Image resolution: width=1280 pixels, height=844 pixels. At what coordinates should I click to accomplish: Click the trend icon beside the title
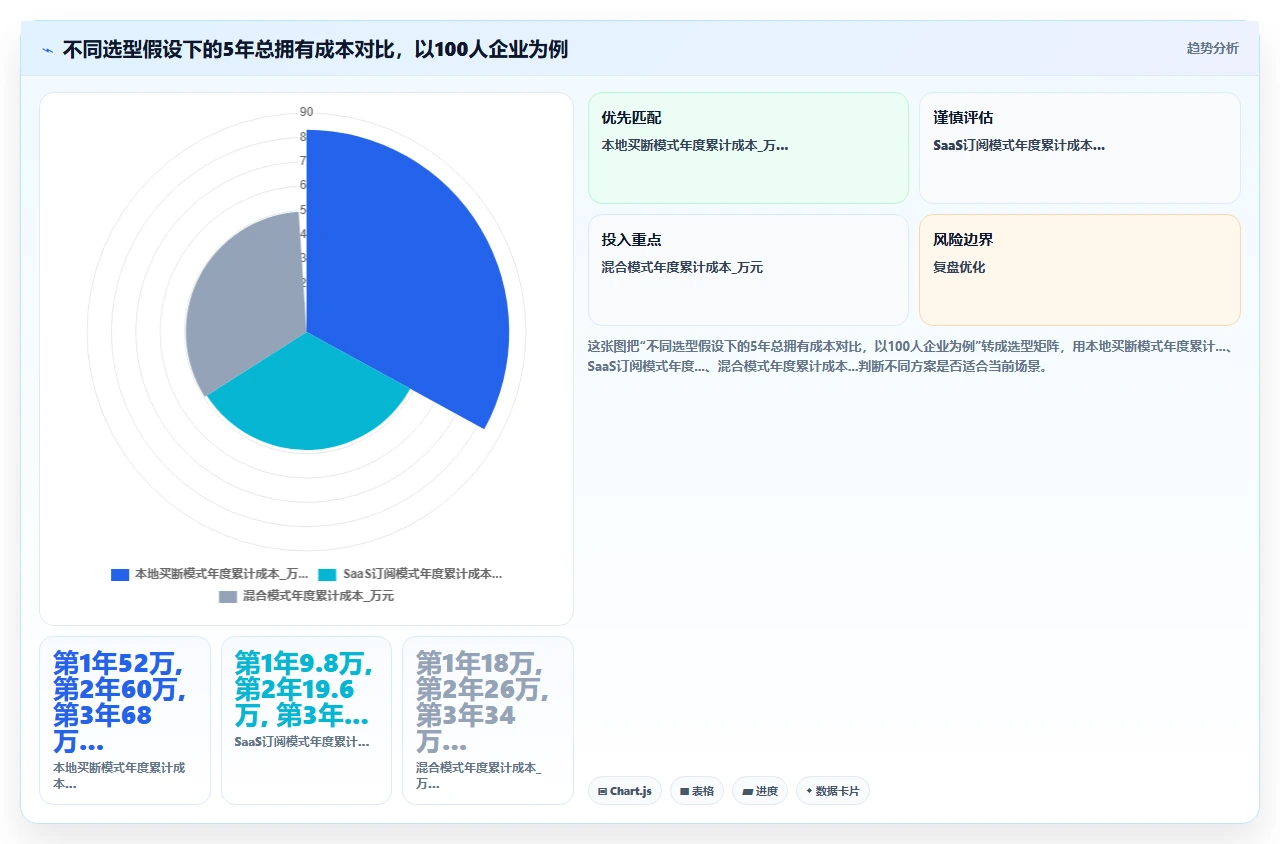pos(48,49)
